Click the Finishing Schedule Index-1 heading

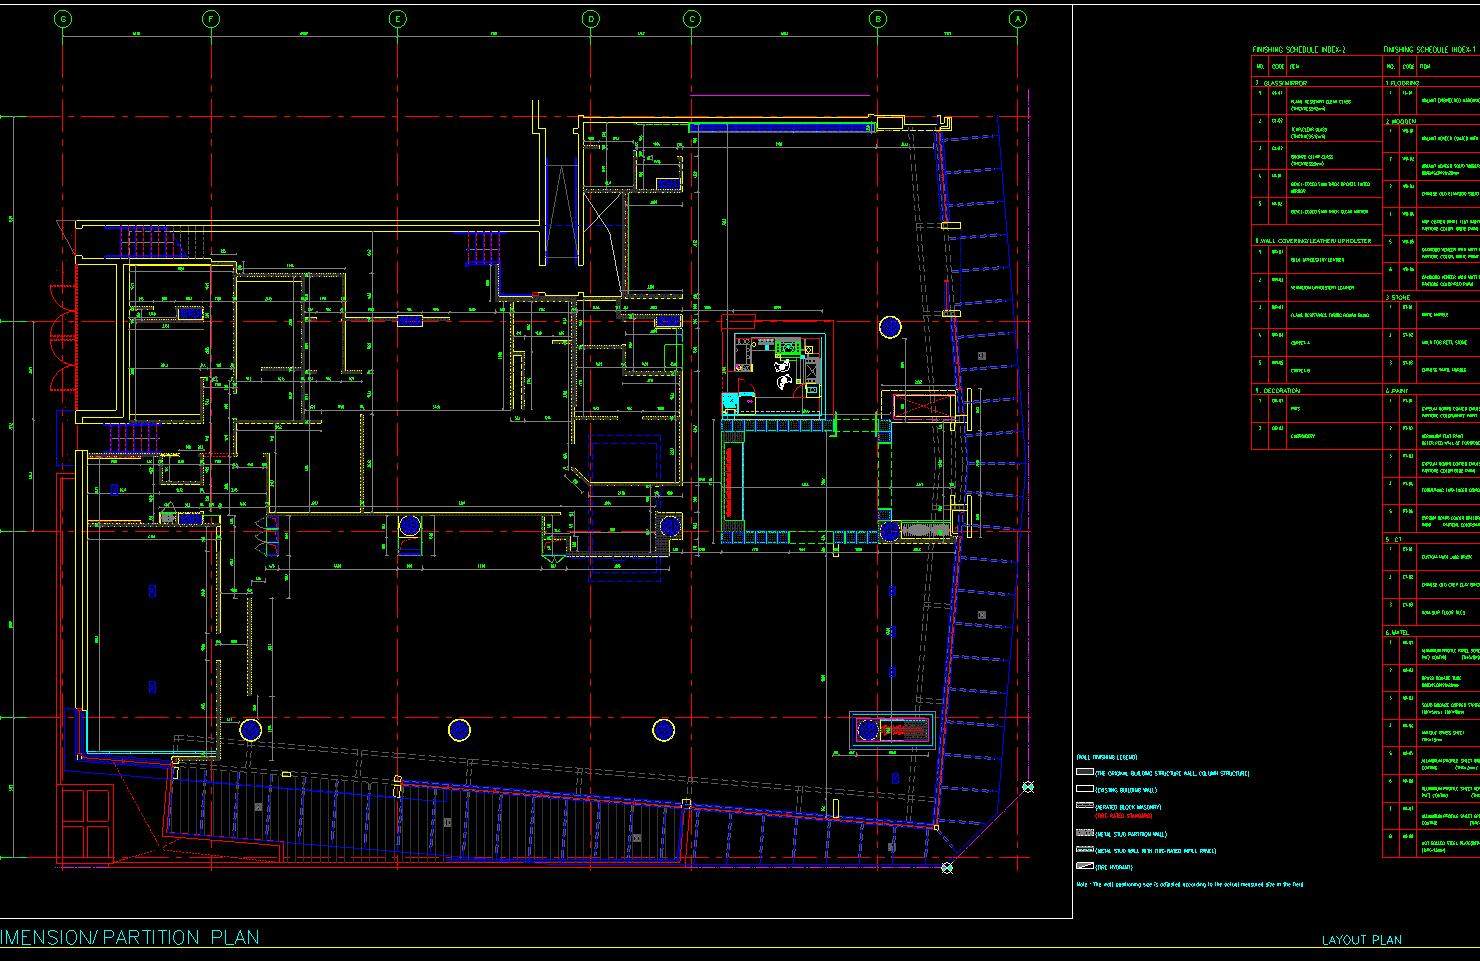tap(1430, 50)
